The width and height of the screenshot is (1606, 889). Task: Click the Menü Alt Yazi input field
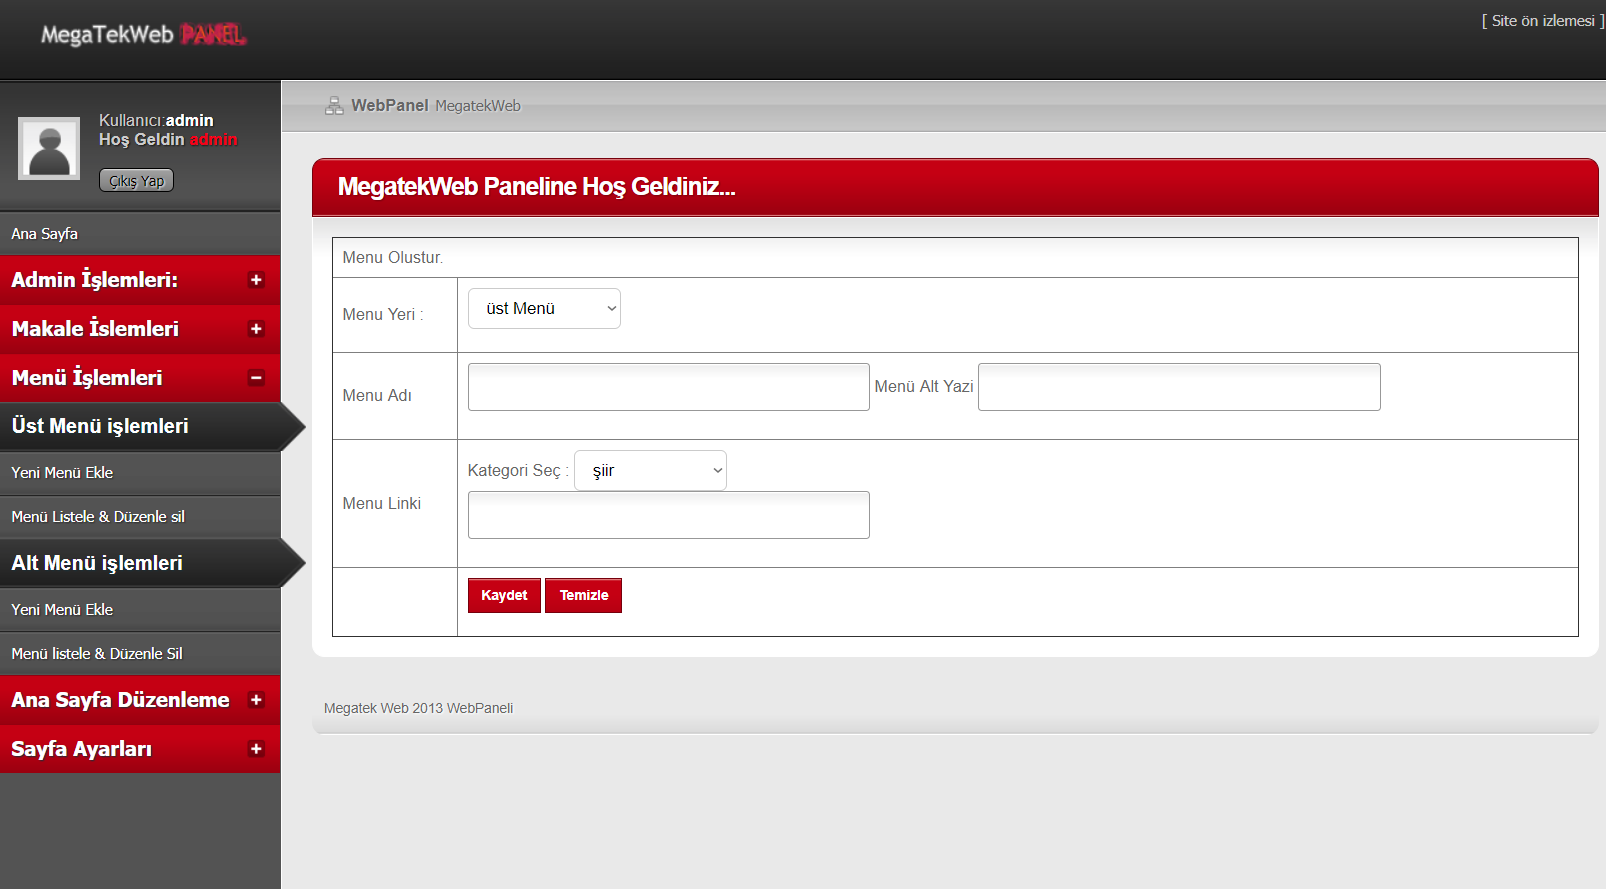point(1178,387)
